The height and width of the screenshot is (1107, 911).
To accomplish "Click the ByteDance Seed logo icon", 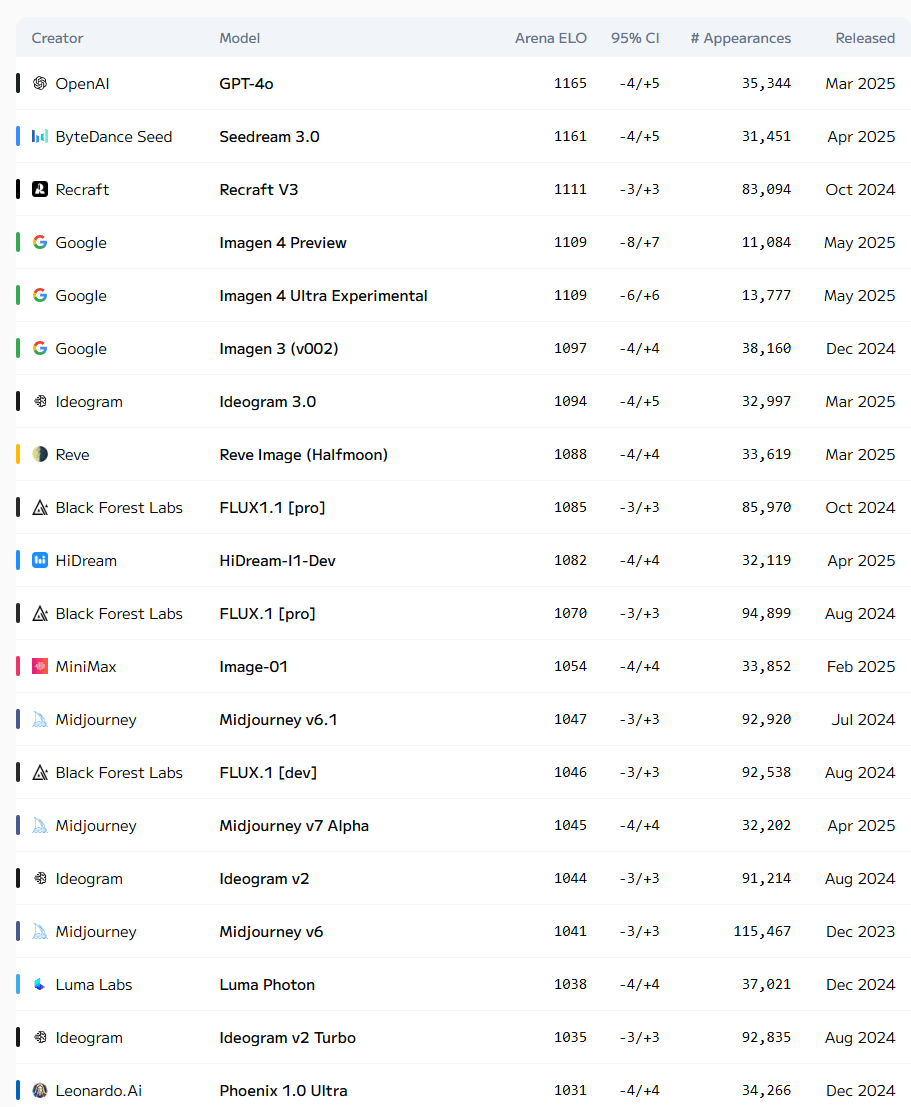I will coord(40,136).
